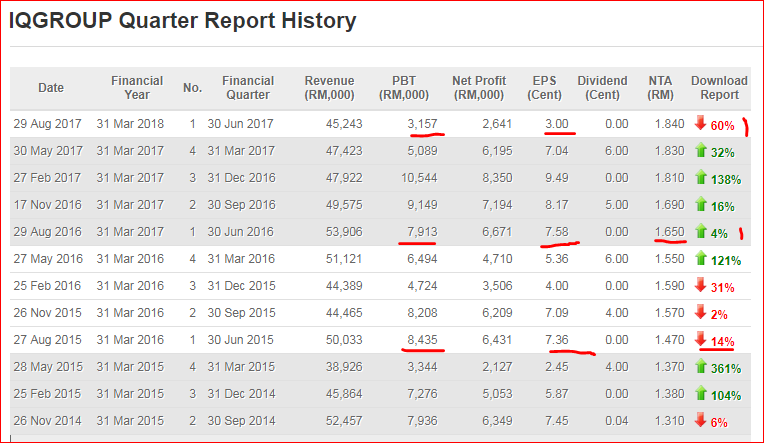The height and width of the screenshot is (443, 764).
Task: Click green up arrow in 27 May 2016 row
Action: (x=701, y=258)
